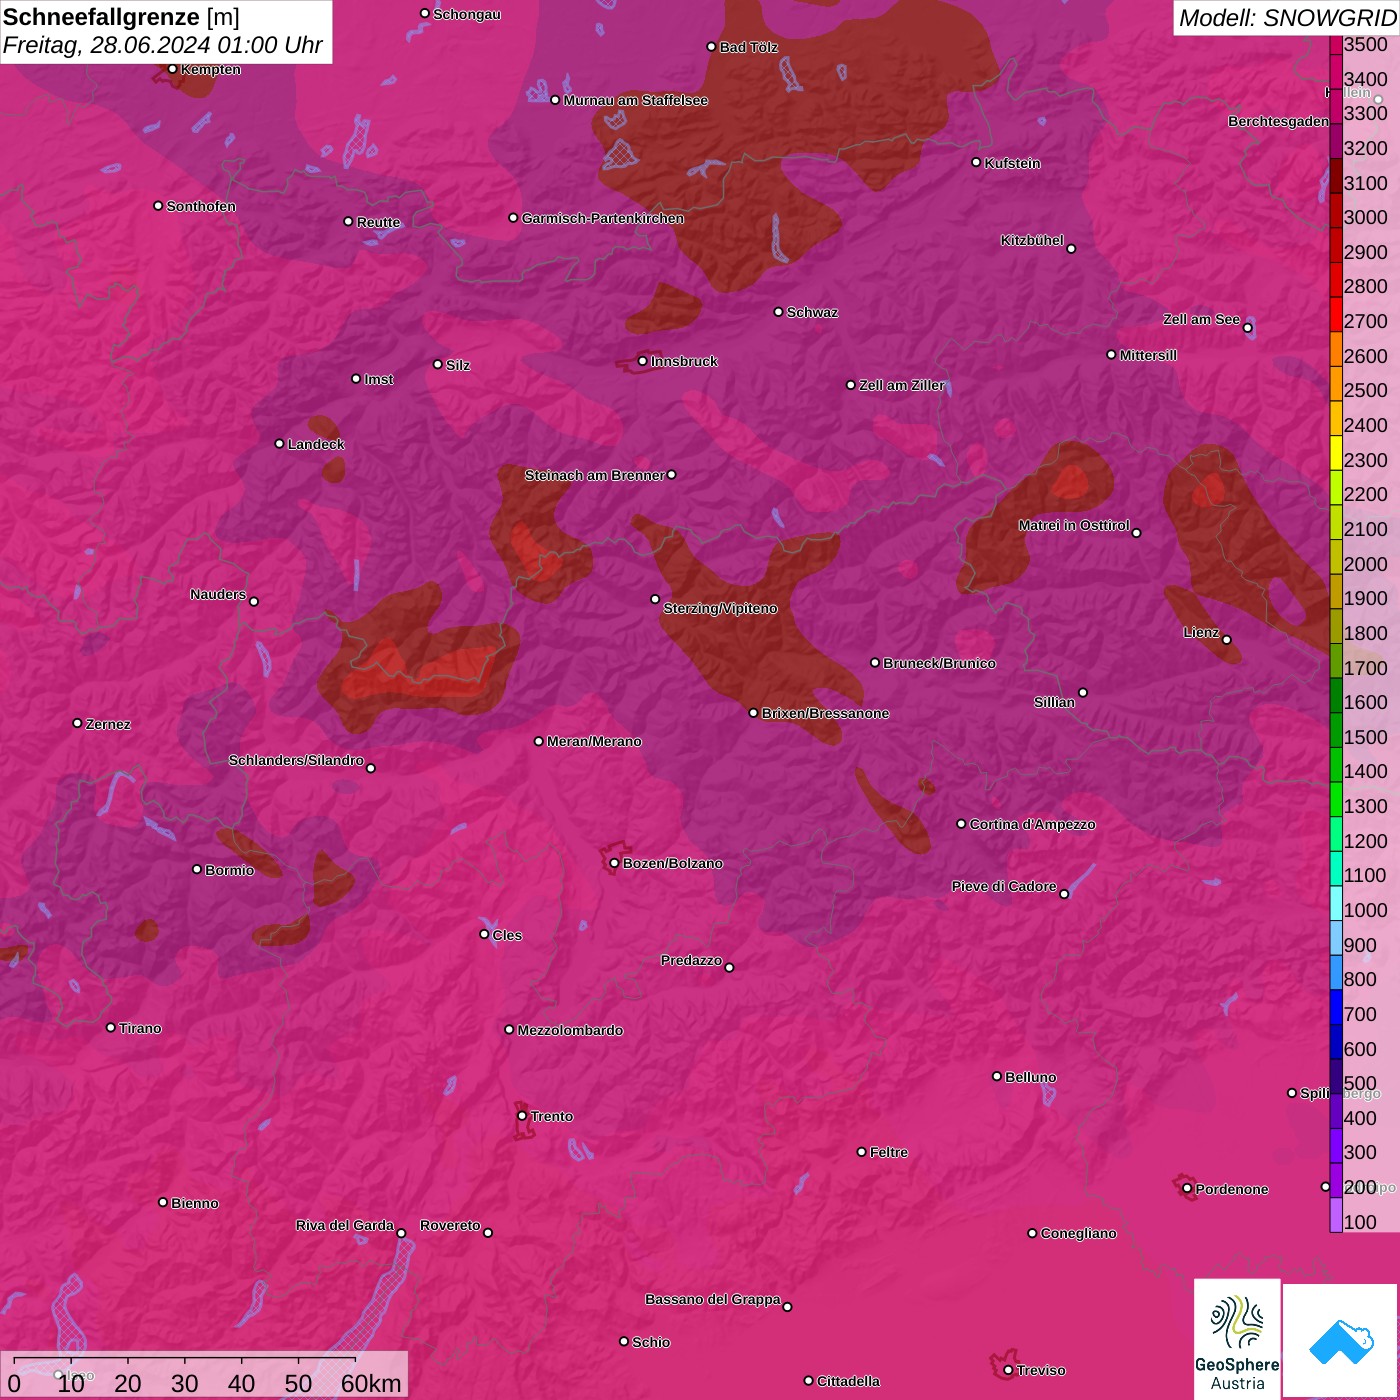This screenshot has width=1400, height=1400.
Task: Click the 2300 yellow legend swatch
Action: [x=1336, y=452]
